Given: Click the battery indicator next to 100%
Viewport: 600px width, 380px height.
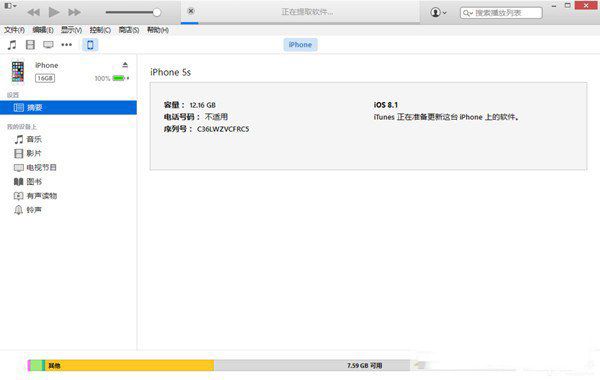Looking at the screenshot, I should pos(121,78).
